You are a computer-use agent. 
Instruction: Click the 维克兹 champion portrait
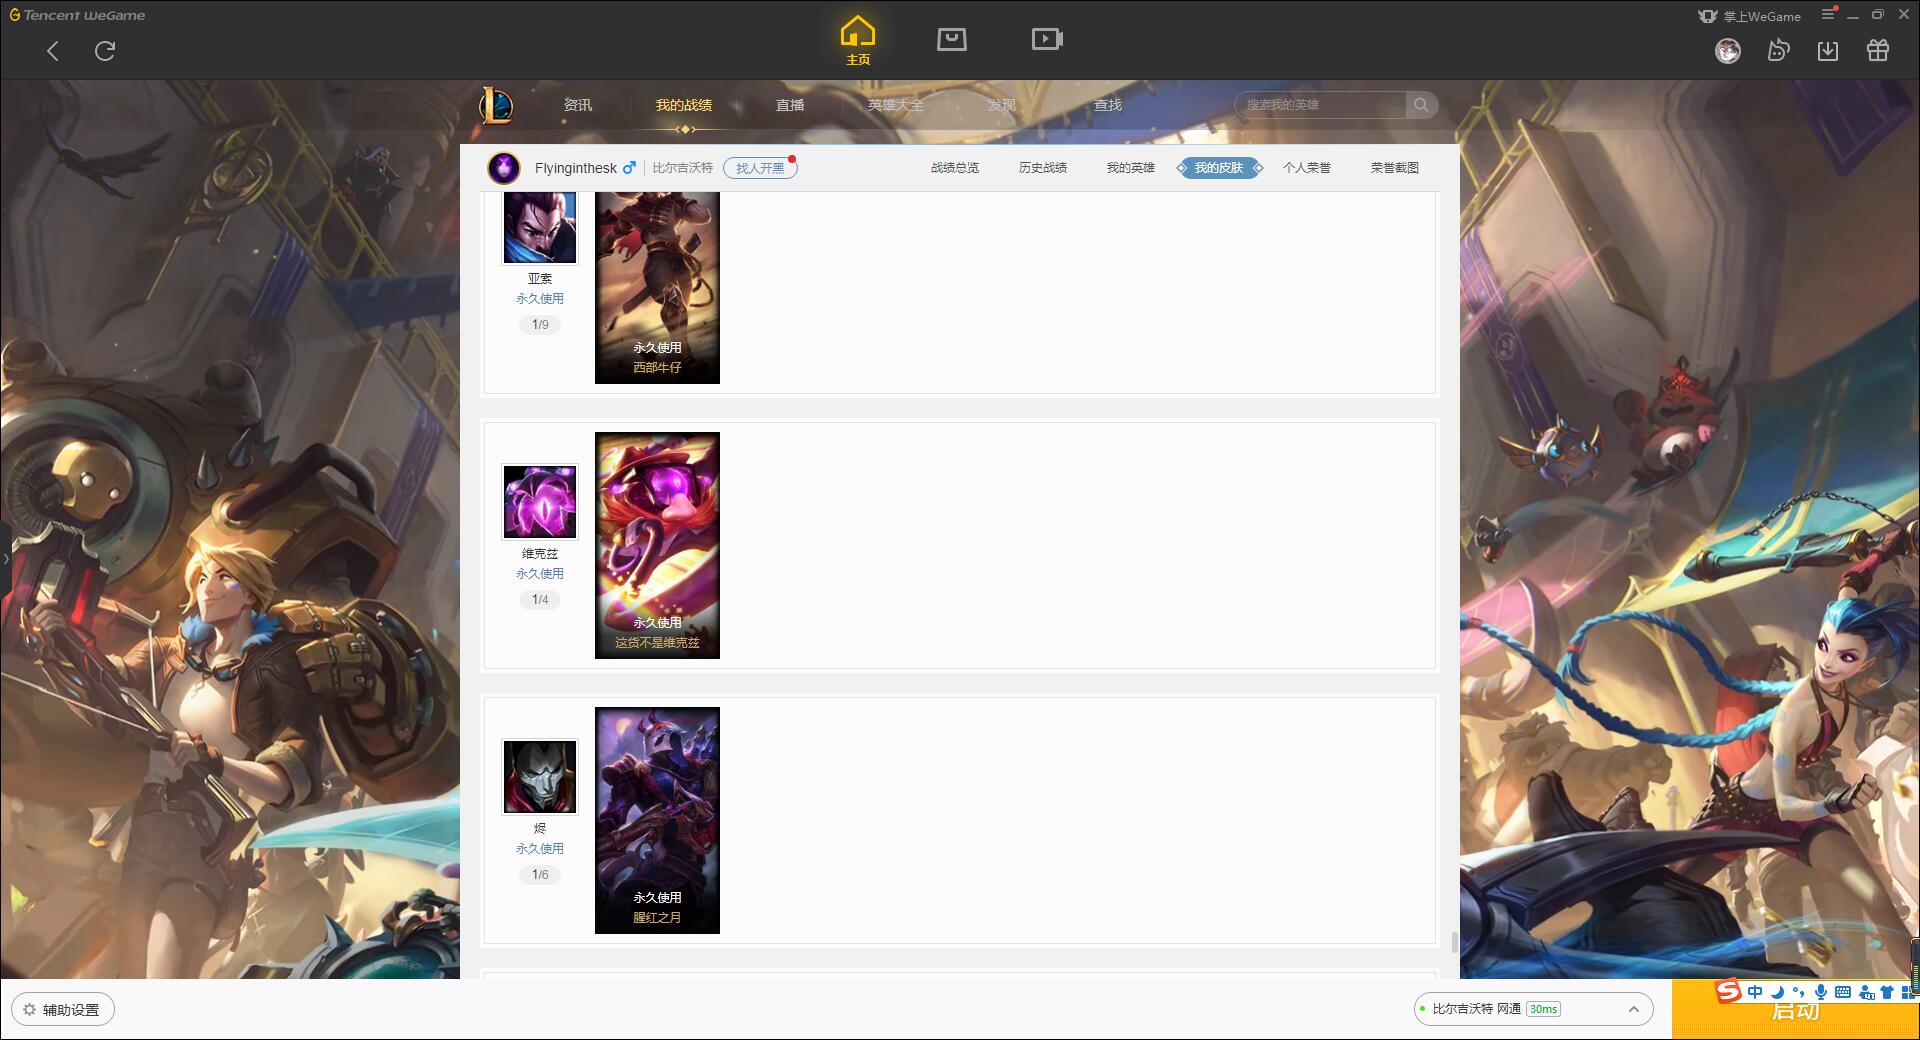(x=540, y=502)
